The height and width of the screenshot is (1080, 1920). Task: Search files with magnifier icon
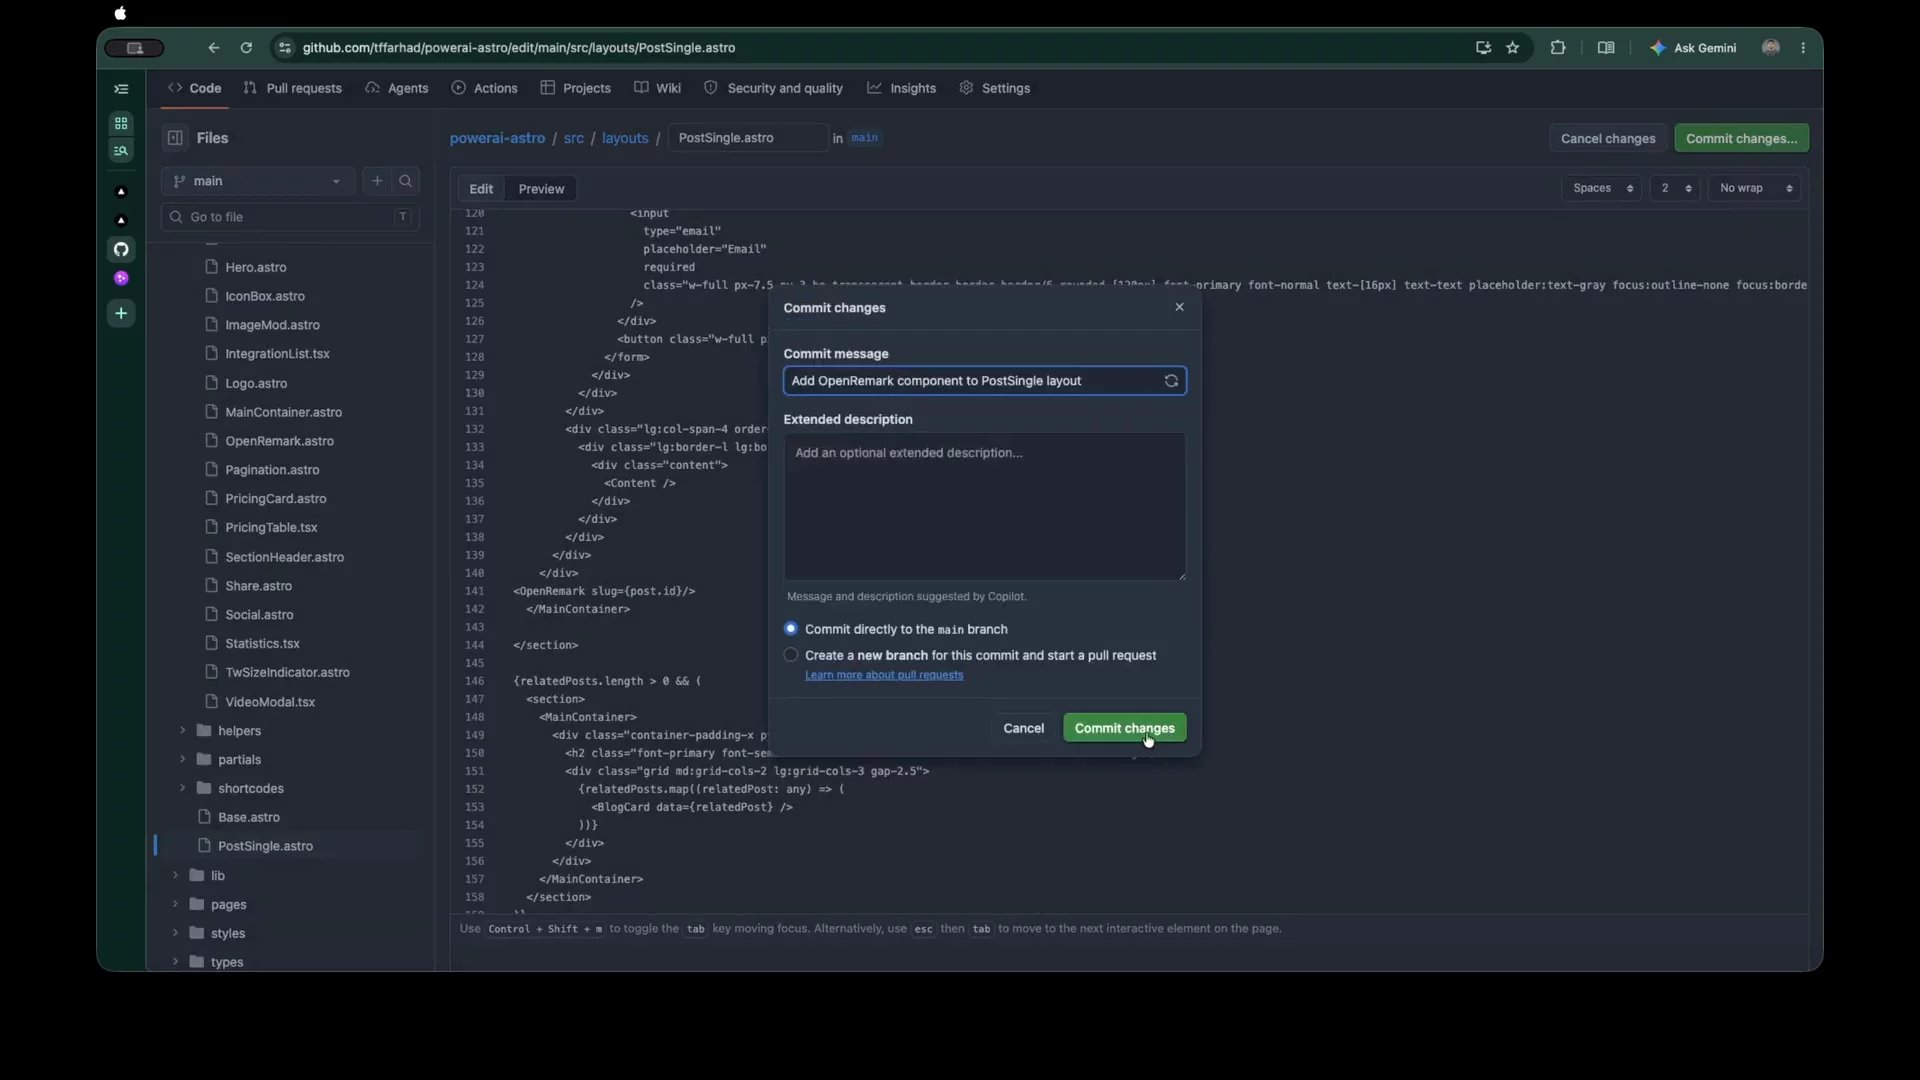pos(405,181)
